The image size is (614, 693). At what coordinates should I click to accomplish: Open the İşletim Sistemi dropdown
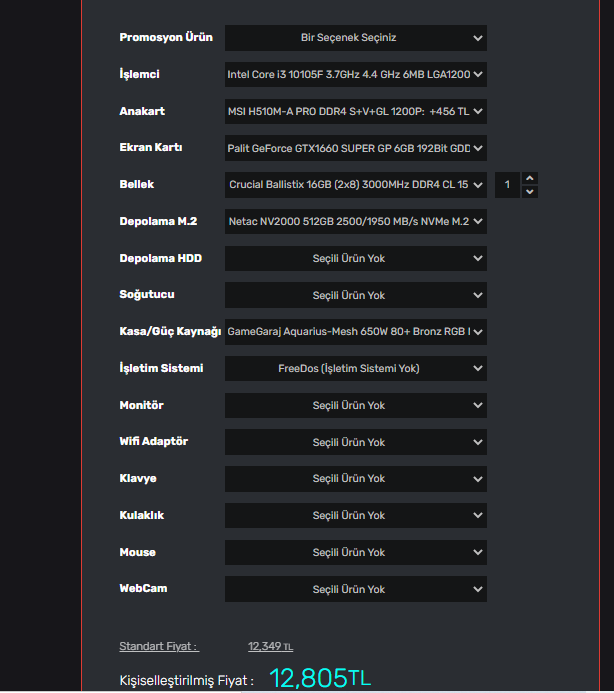point(355,368)
